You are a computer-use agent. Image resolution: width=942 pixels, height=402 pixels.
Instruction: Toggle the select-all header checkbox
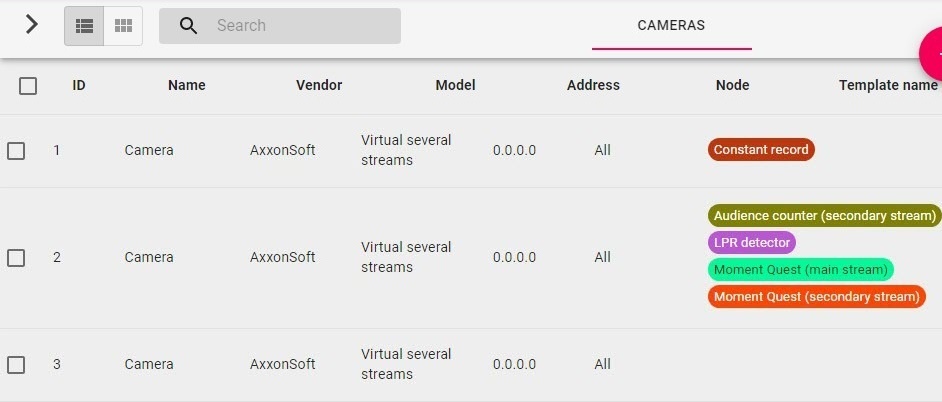coord(28,86)
